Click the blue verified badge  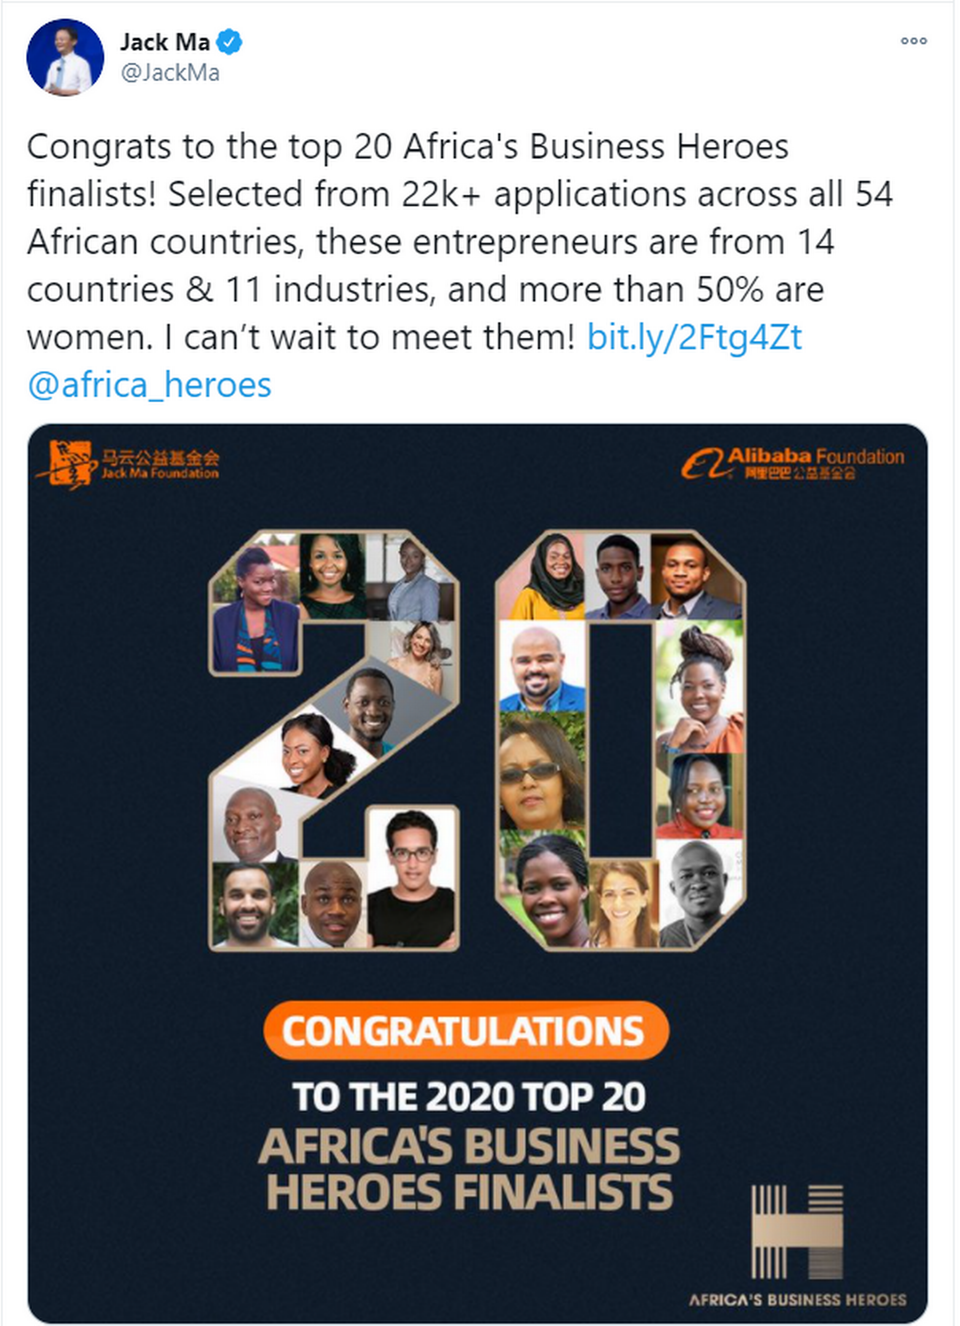230,42
